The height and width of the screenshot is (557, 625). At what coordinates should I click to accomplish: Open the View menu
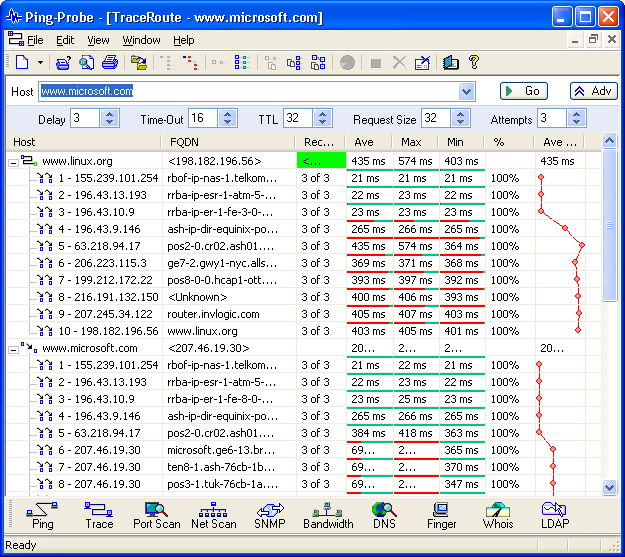pyautogui.click(x=98, y=40)
